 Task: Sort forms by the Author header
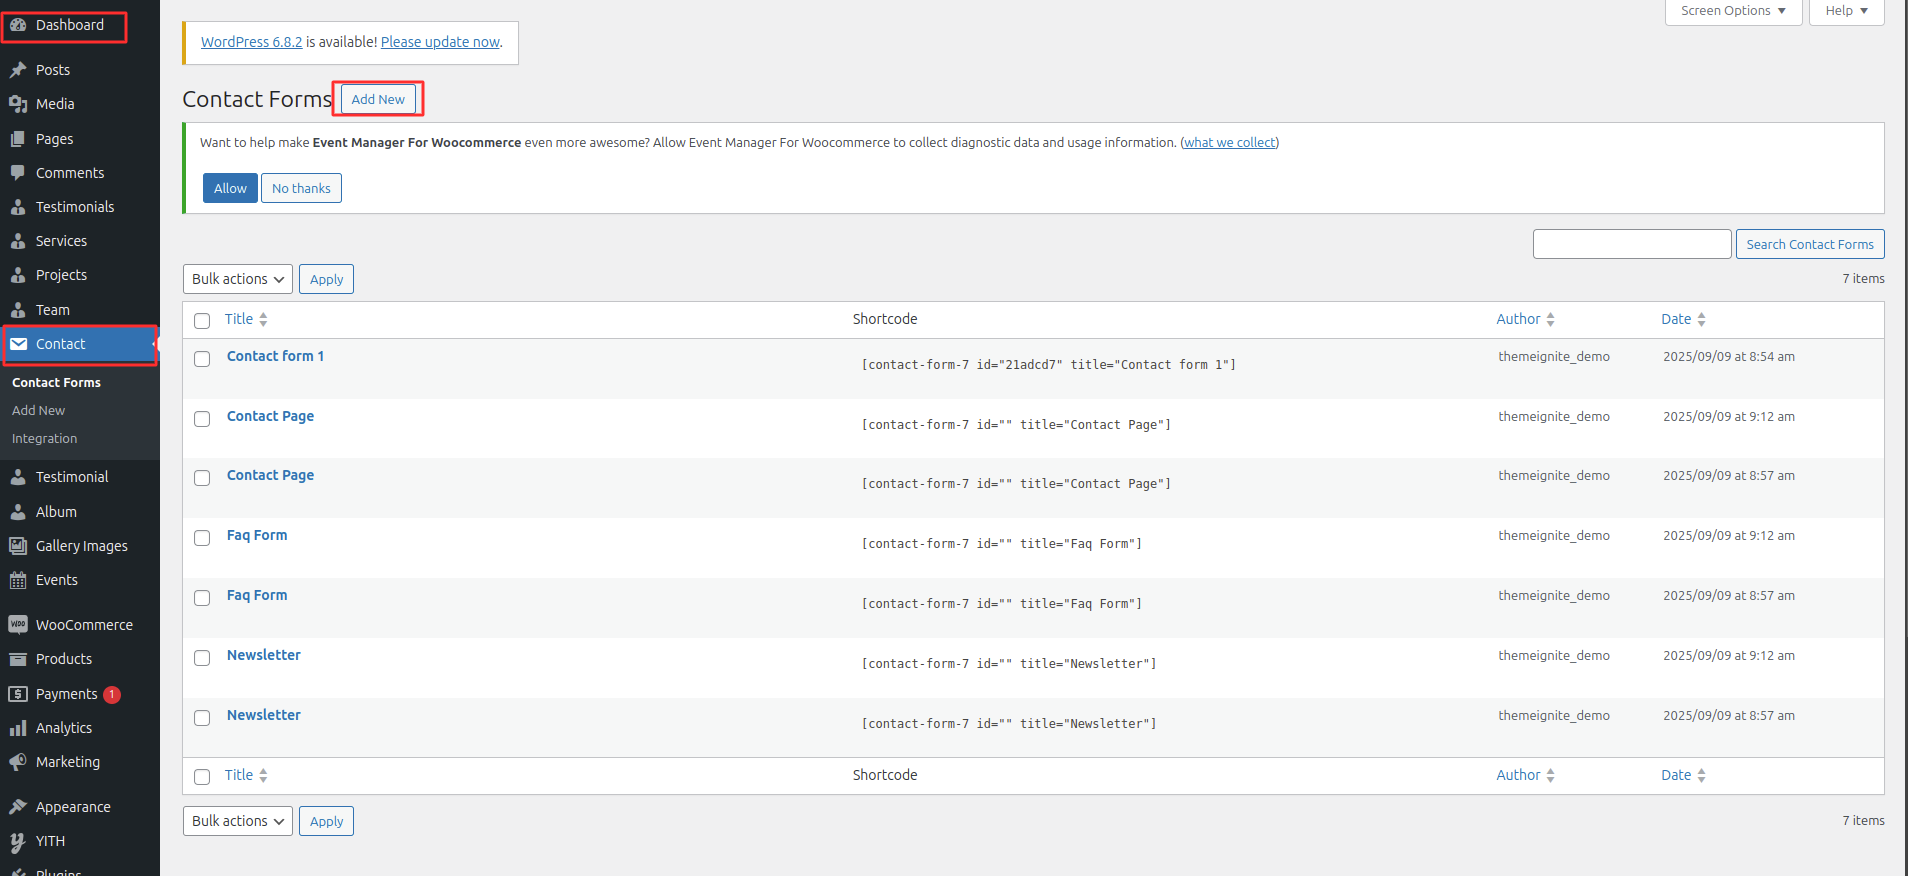coord(1525,319)
